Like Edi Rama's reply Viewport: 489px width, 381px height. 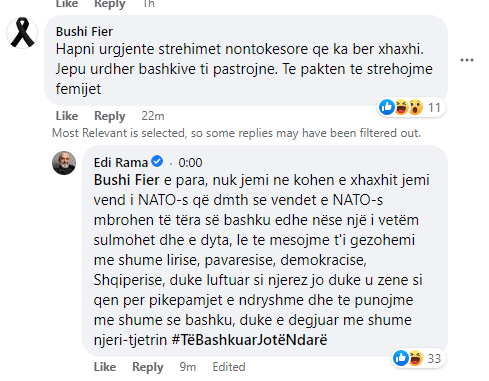(105, 367)
